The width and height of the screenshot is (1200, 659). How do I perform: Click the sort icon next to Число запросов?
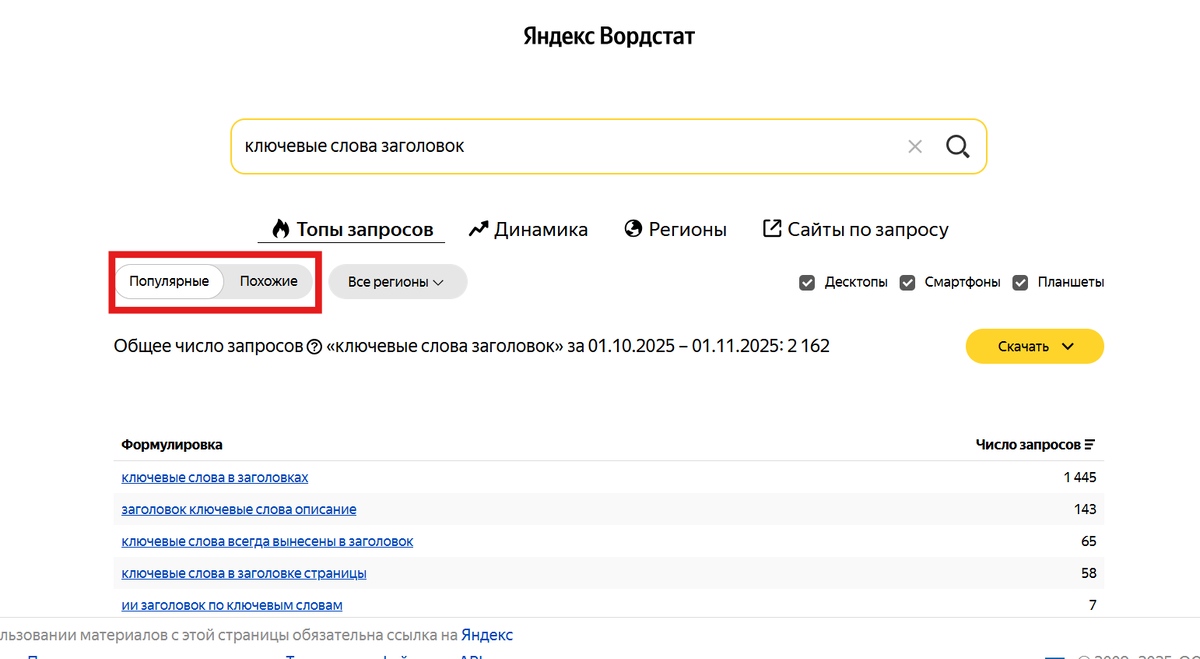[x=1092, y=443]
